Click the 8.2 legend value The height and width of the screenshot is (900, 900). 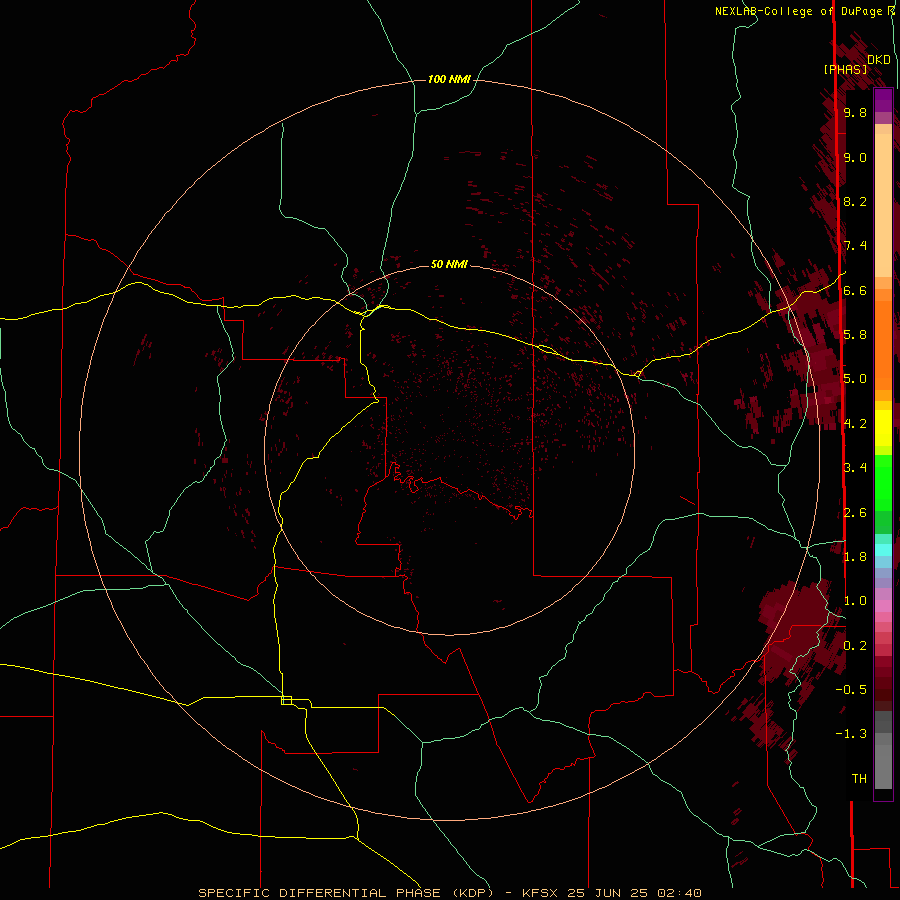855,201
